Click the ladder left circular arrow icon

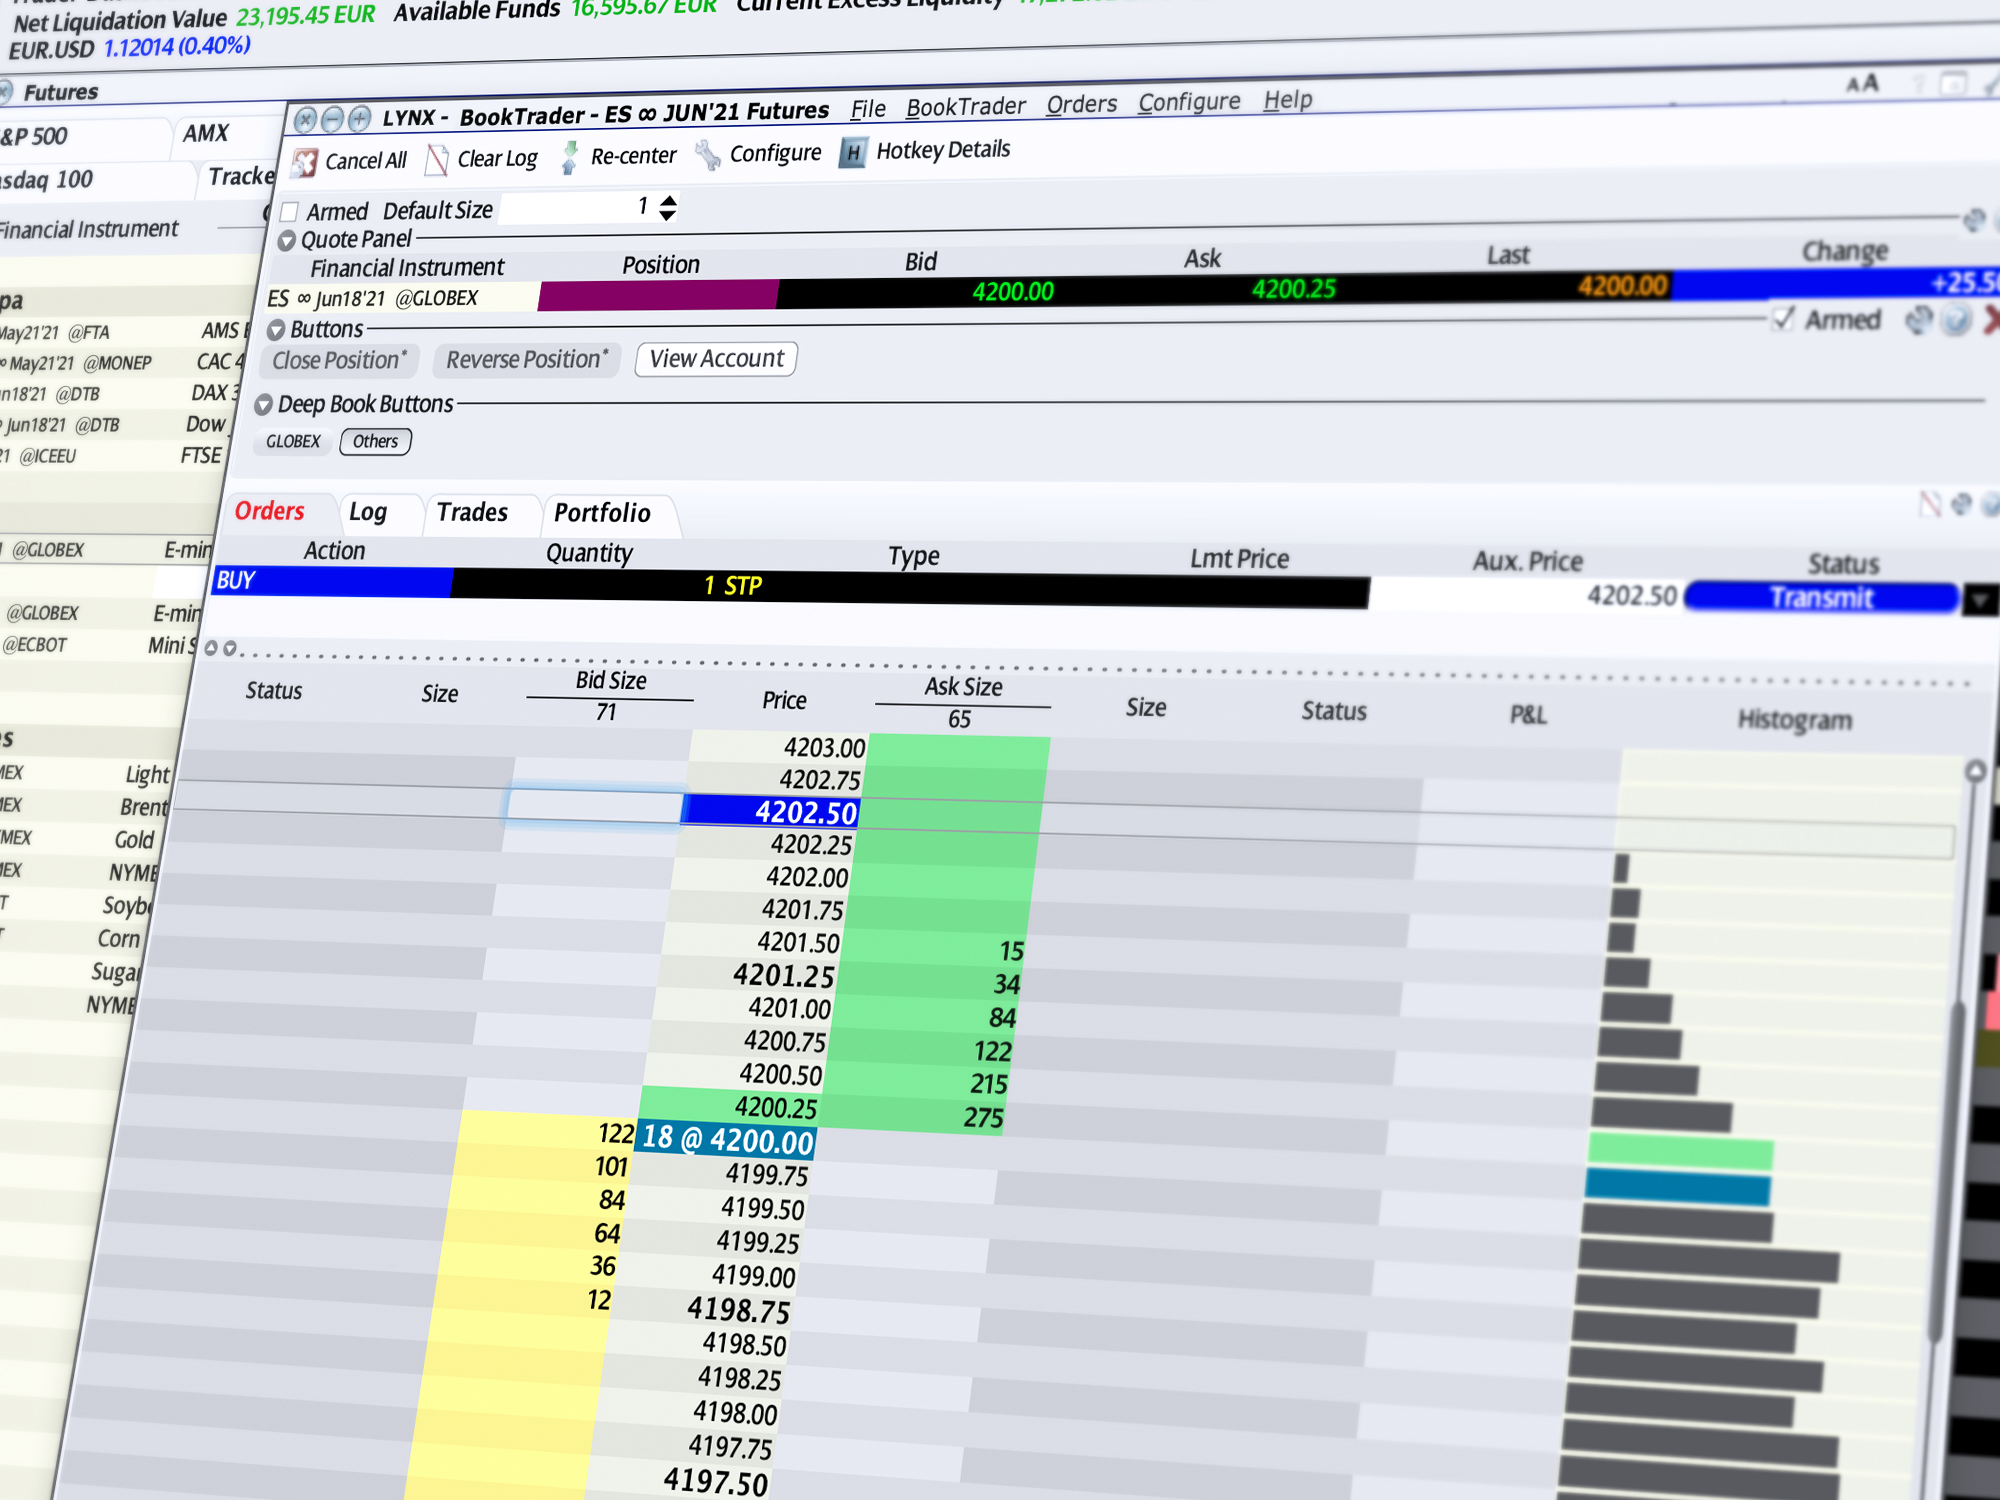point(211,648)
